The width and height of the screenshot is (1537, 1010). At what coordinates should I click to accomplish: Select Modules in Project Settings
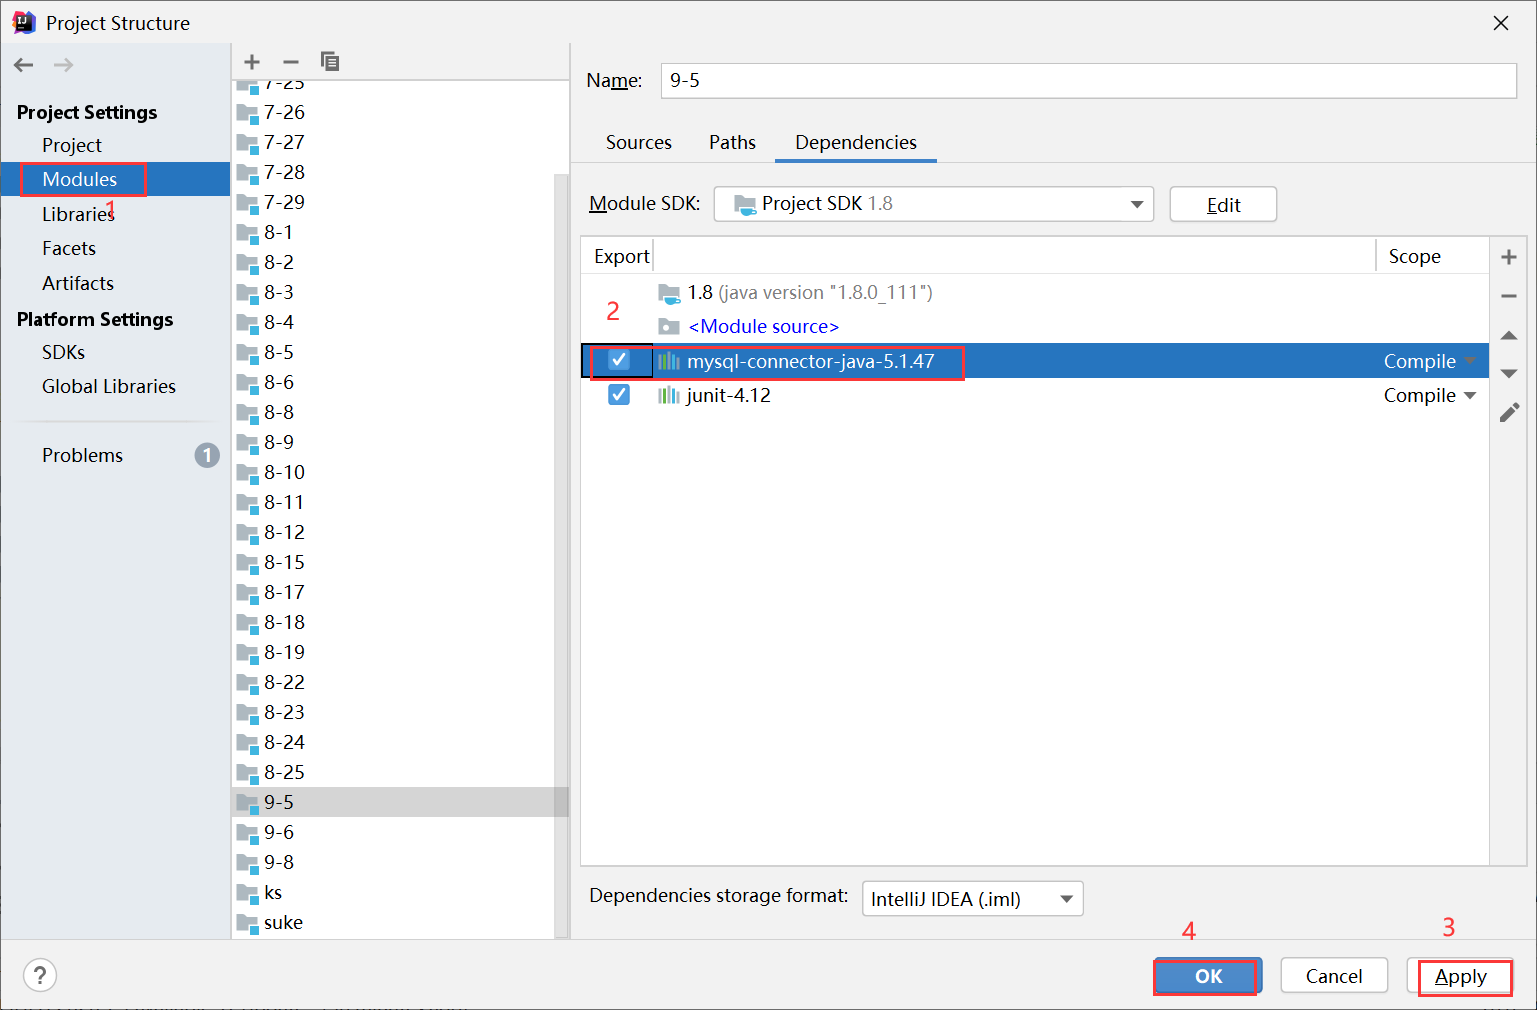point(80,179)
